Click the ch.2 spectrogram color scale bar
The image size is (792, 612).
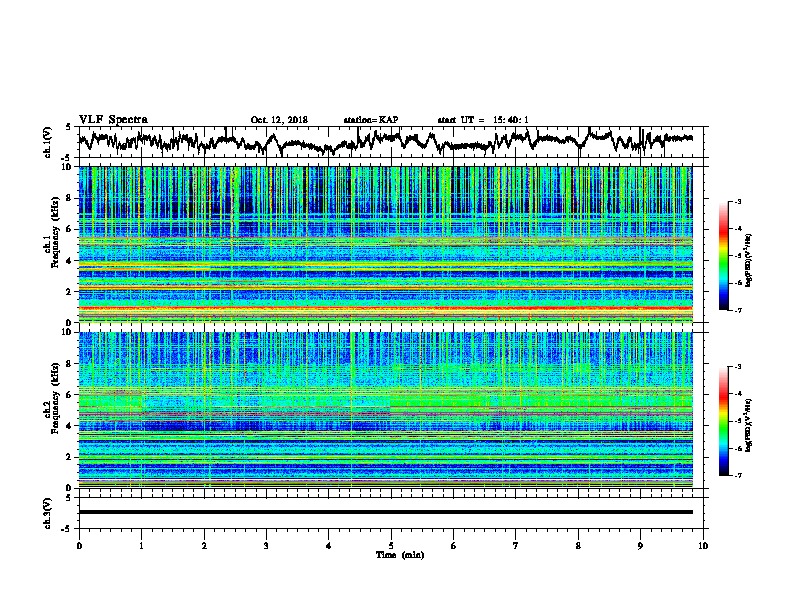click(x=723, y=421)
